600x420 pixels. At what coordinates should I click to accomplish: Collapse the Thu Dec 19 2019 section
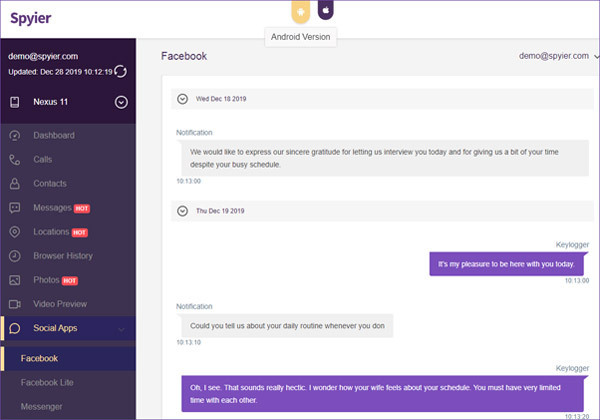pyautogui.click(x=182, y=211)
